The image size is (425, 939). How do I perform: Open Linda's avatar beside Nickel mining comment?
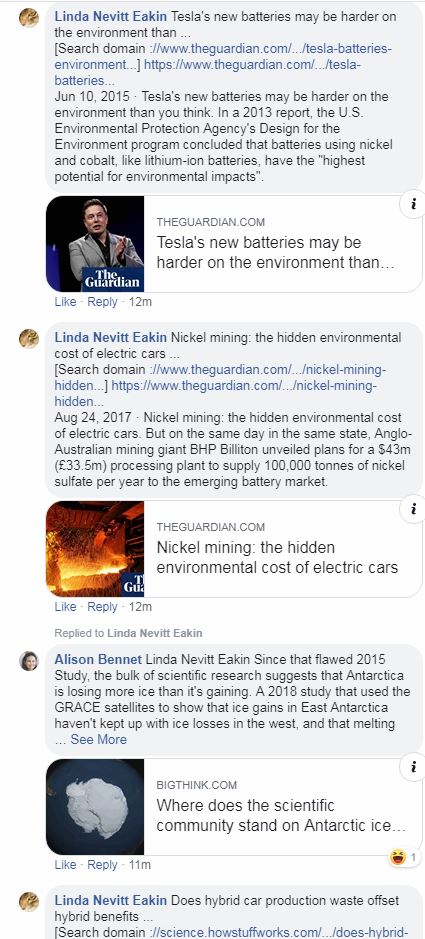click(29, 339)
